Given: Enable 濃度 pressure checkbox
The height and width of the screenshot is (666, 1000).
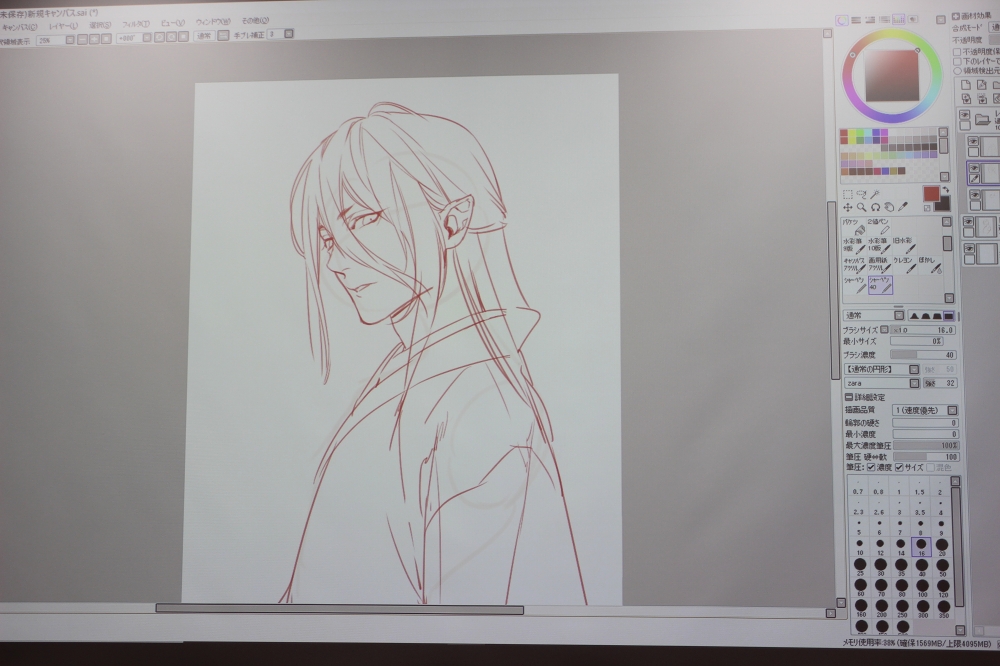Looking at the screenshot, I should [x=871, y=468].
